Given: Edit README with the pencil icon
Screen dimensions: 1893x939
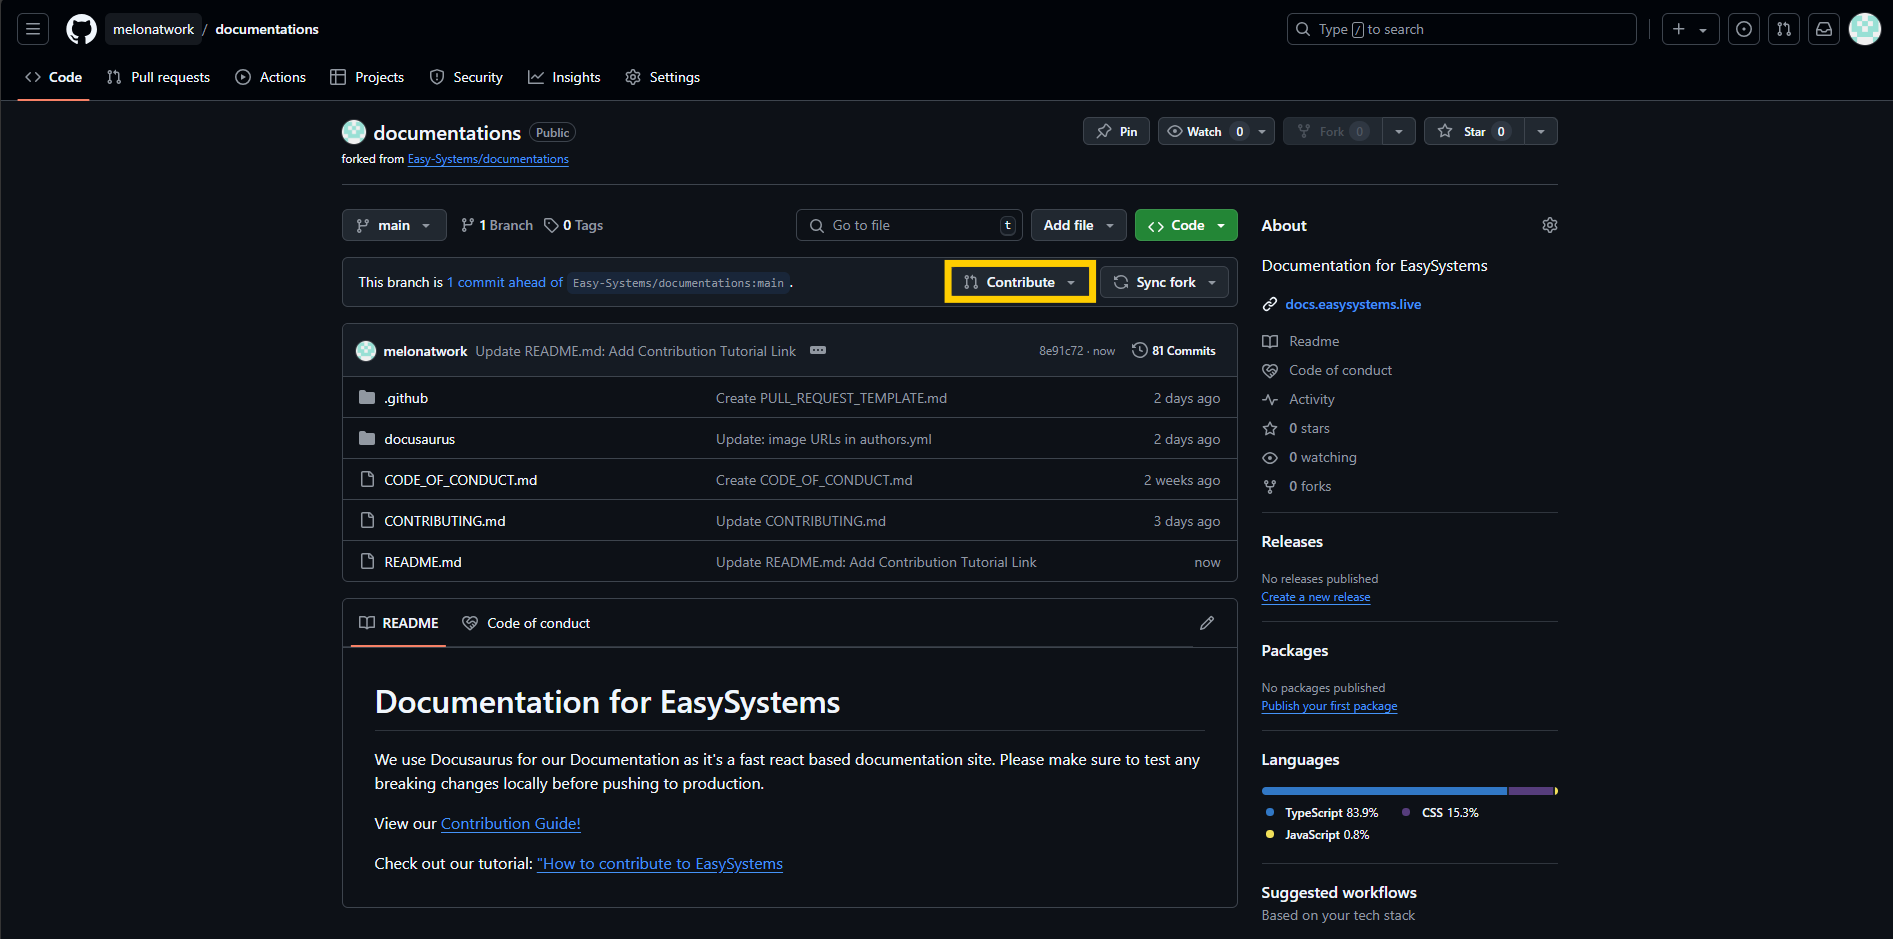Looking at the screenshot, I should tap(1207, 623).
